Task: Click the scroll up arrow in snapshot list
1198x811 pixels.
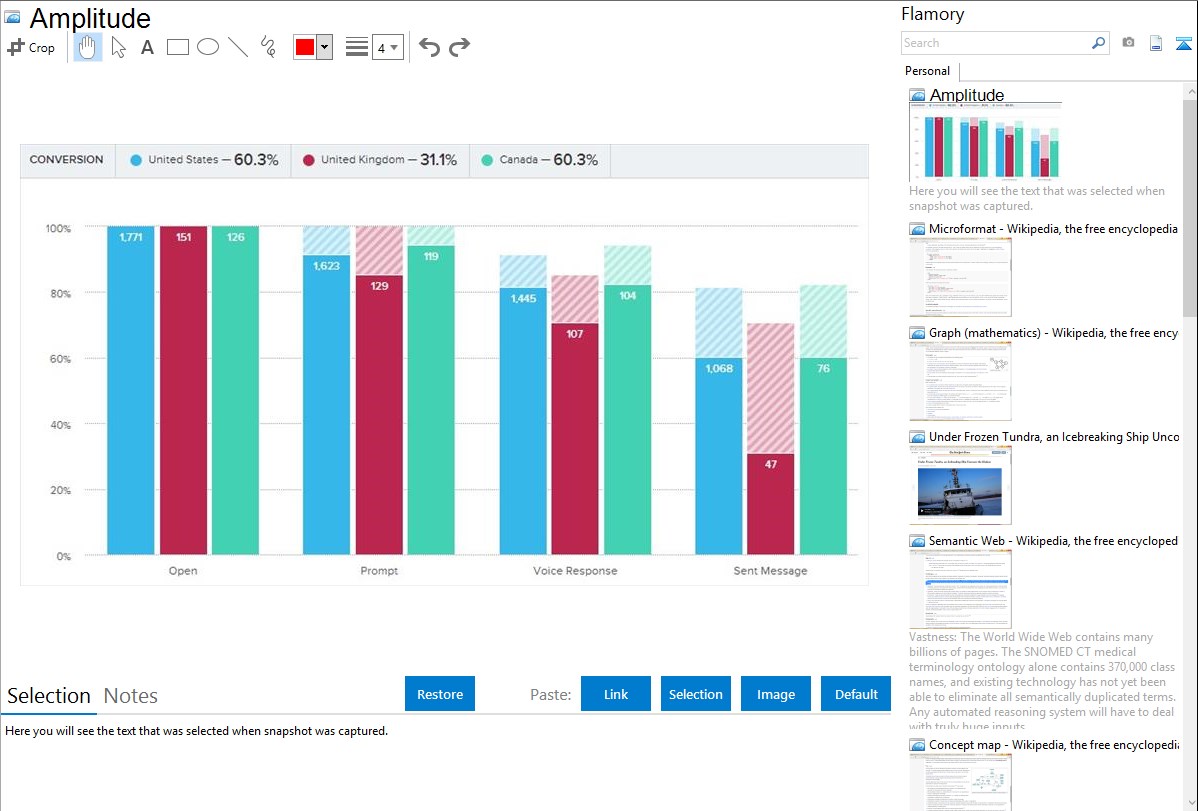Action: 1190,92
